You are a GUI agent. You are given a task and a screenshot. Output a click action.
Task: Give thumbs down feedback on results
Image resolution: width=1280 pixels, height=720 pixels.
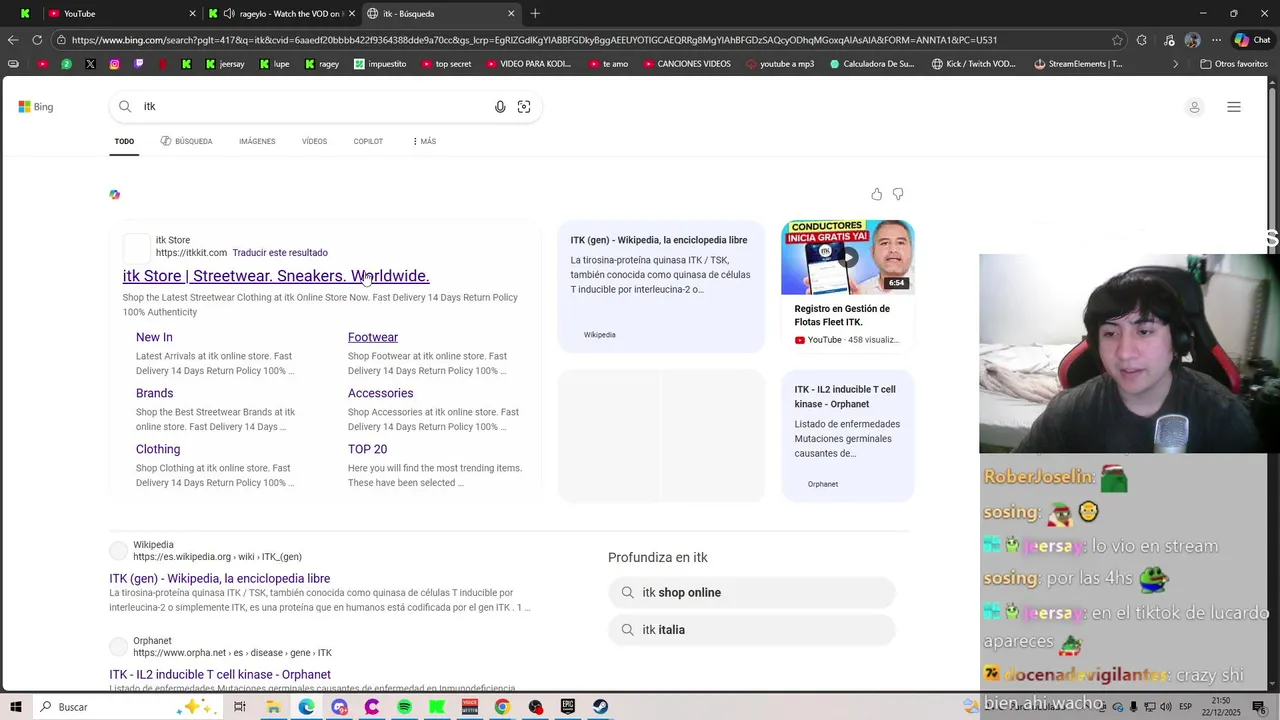point(898,194)
